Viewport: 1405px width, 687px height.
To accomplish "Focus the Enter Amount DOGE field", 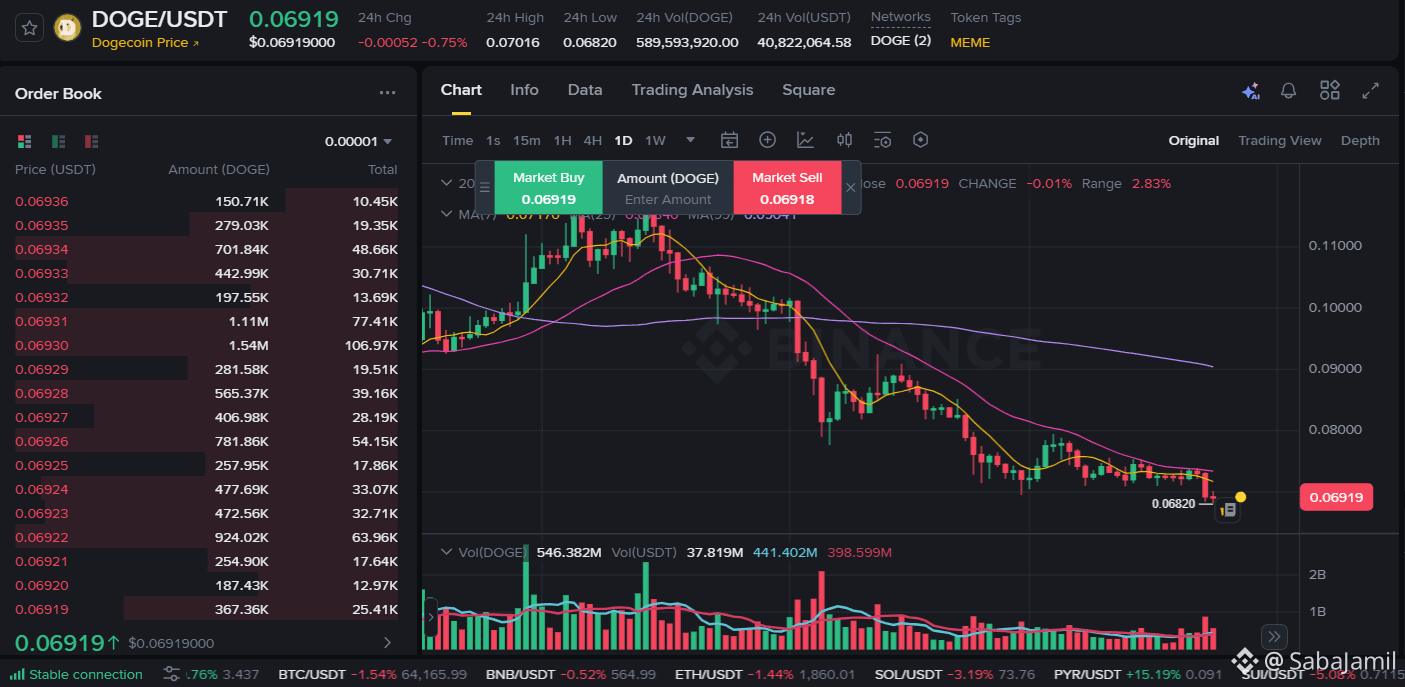I will [668, 199].
